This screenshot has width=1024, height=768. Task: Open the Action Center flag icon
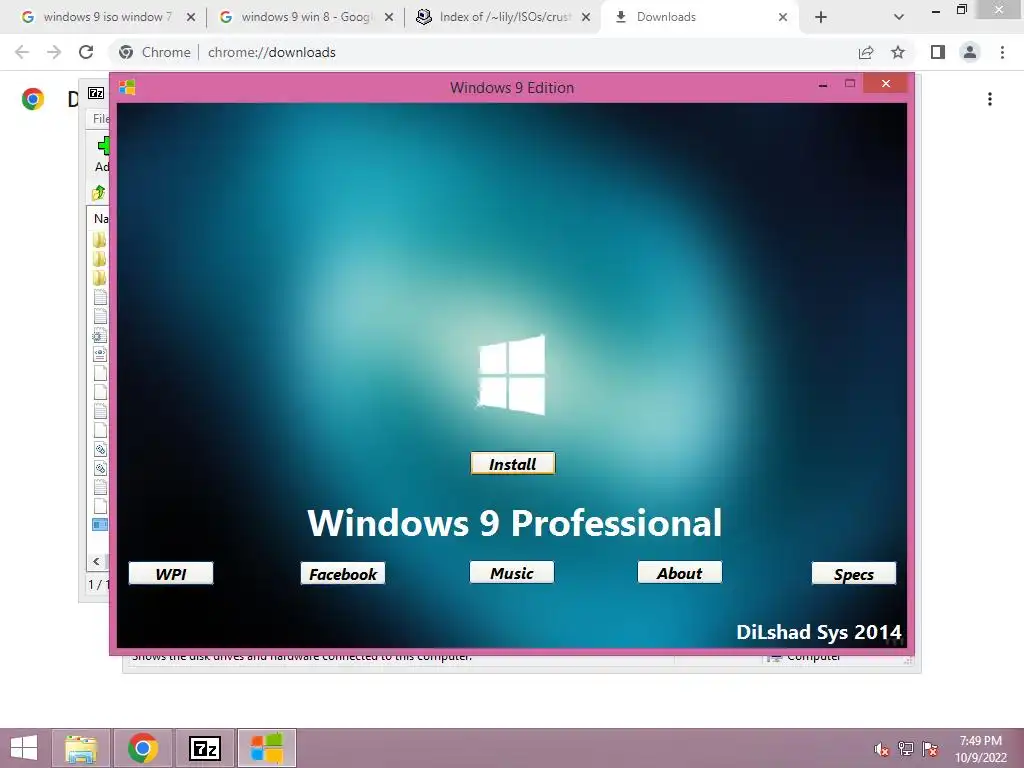point(930,748)
